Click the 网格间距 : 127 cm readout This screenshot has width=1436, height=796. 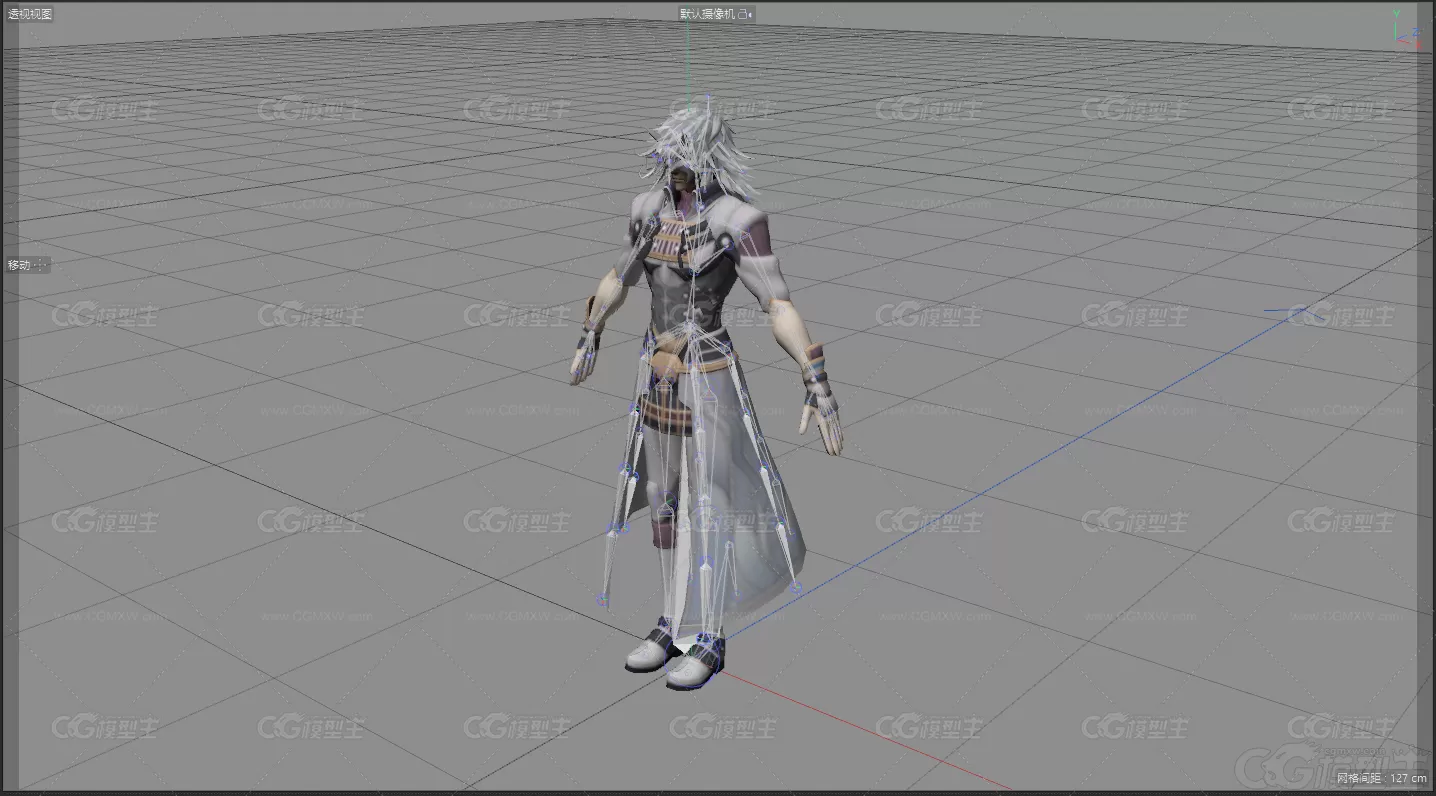[1382, 777]
